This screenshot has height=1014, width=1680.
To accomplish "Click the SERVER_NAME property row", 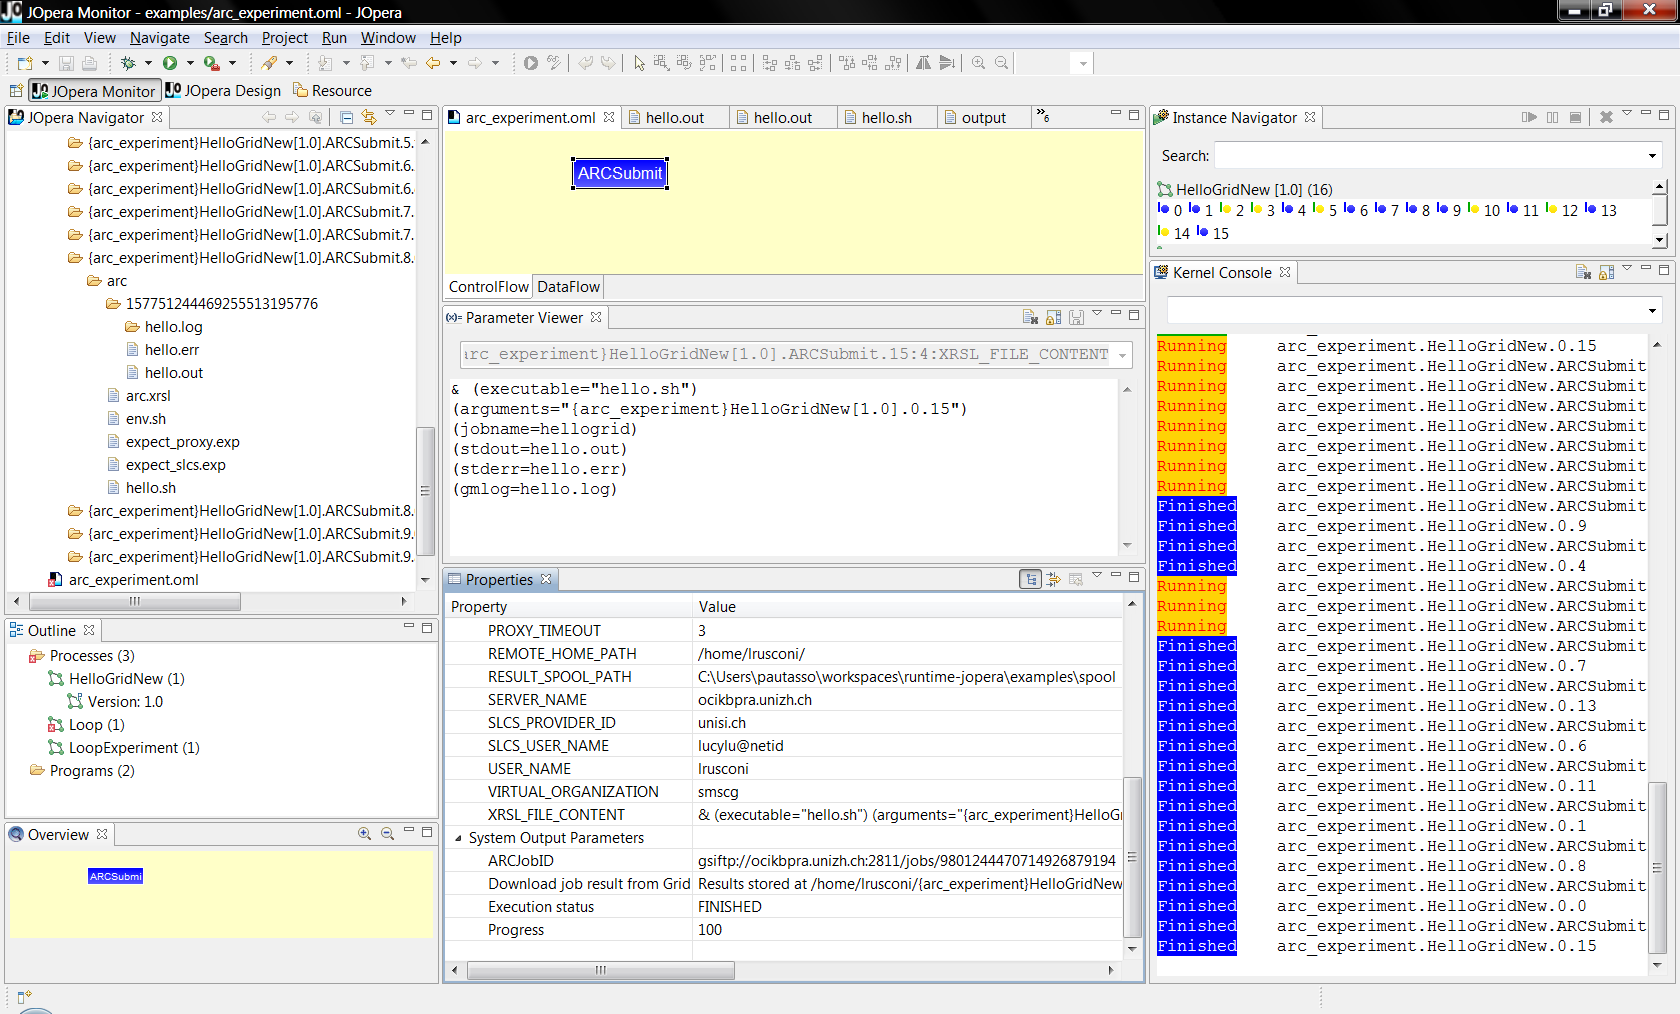I will point(784,700).
